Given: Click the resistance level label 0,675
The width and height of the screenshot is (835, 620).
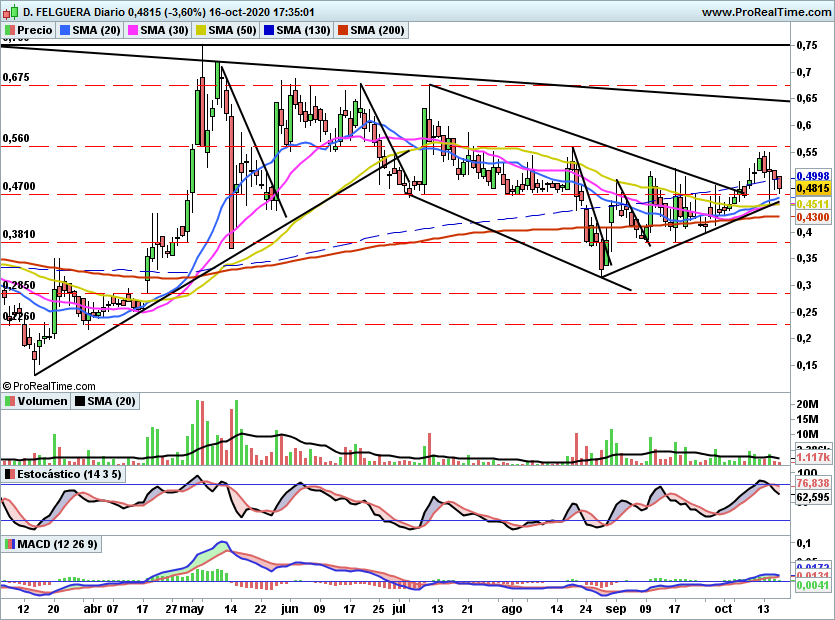Looking at the screenshot, I should pyautogui.click(x=16, y=77).
